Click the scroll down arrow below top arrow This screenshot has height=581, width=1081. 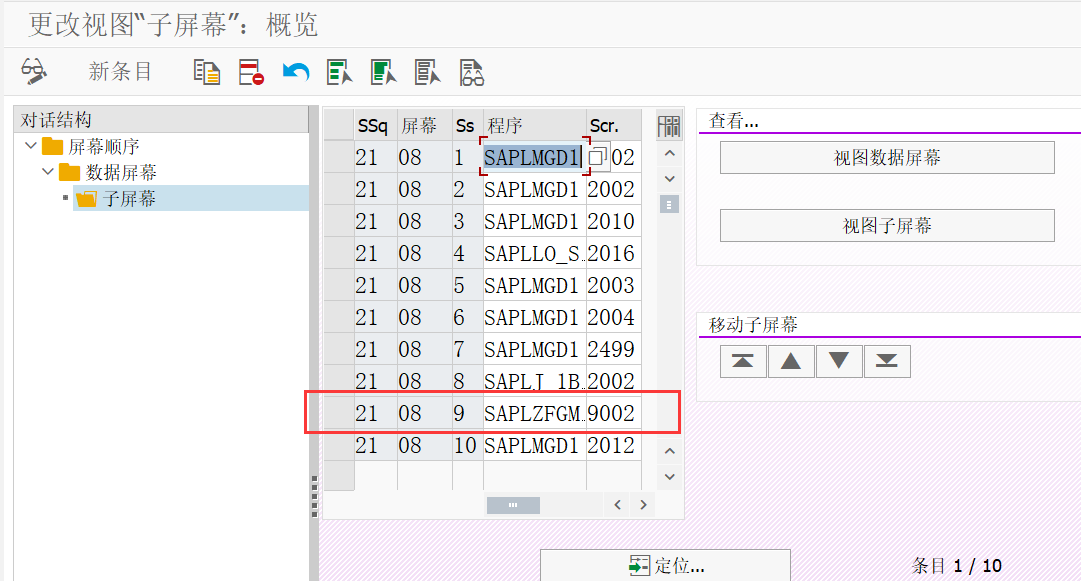pyautogui.click(x=669, y=179)
